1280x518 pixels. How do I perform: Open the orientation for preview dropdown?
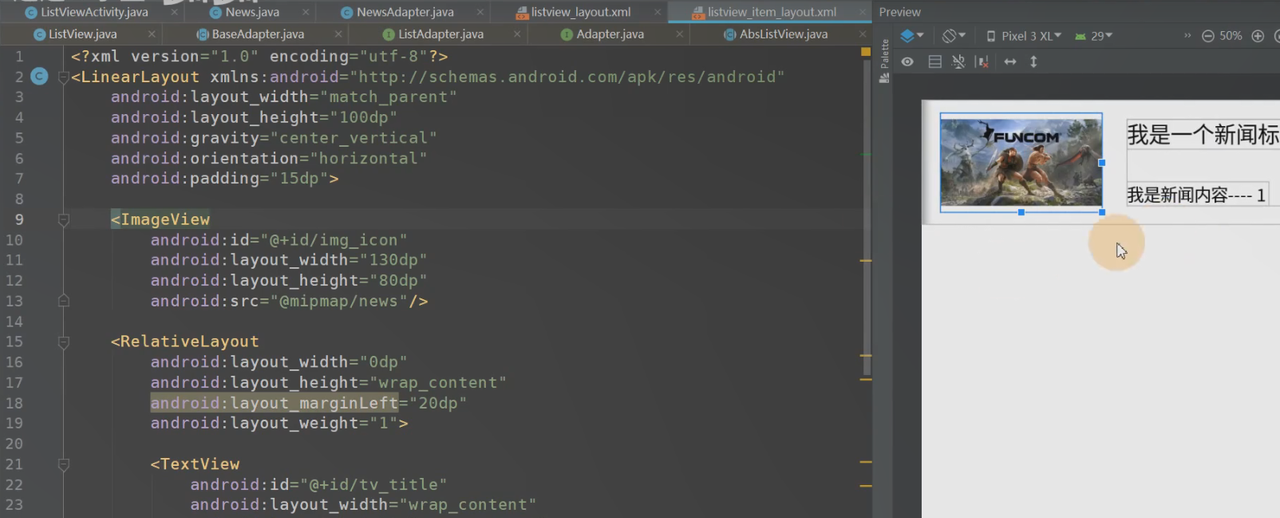pos(953,36)
